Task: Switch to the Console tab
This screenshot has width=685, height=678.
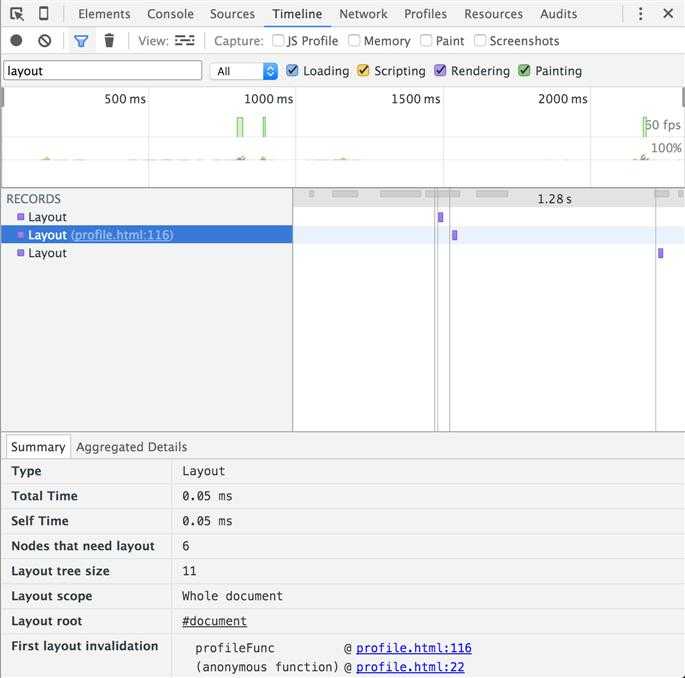Action: 170,14
